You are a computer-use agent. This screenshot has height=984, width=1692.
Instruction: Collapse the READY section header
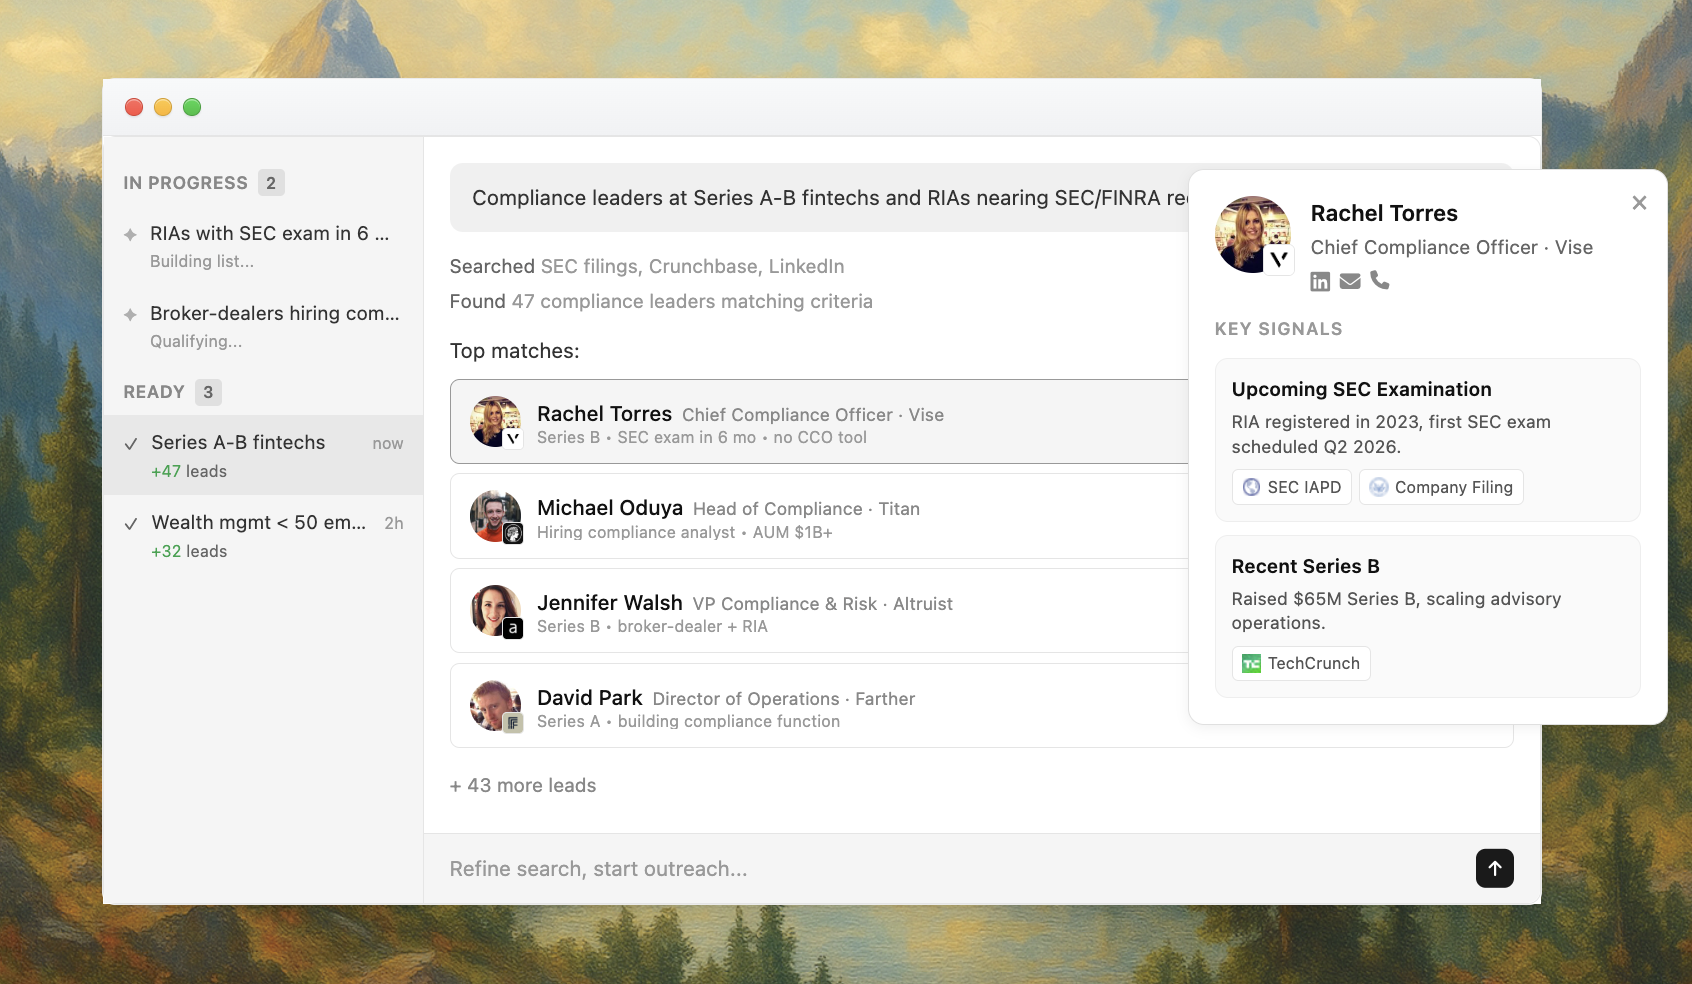tap(153, 392)
